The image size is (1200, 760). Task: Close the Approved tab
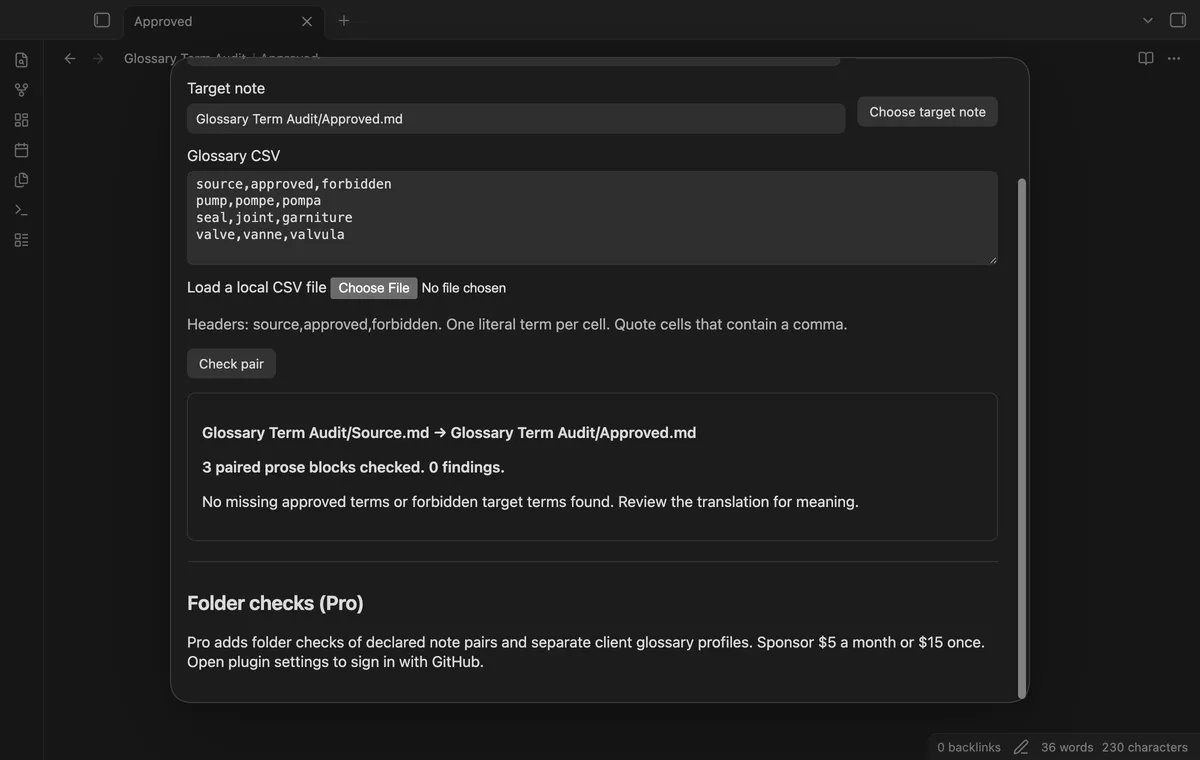[x=307, y=21]
